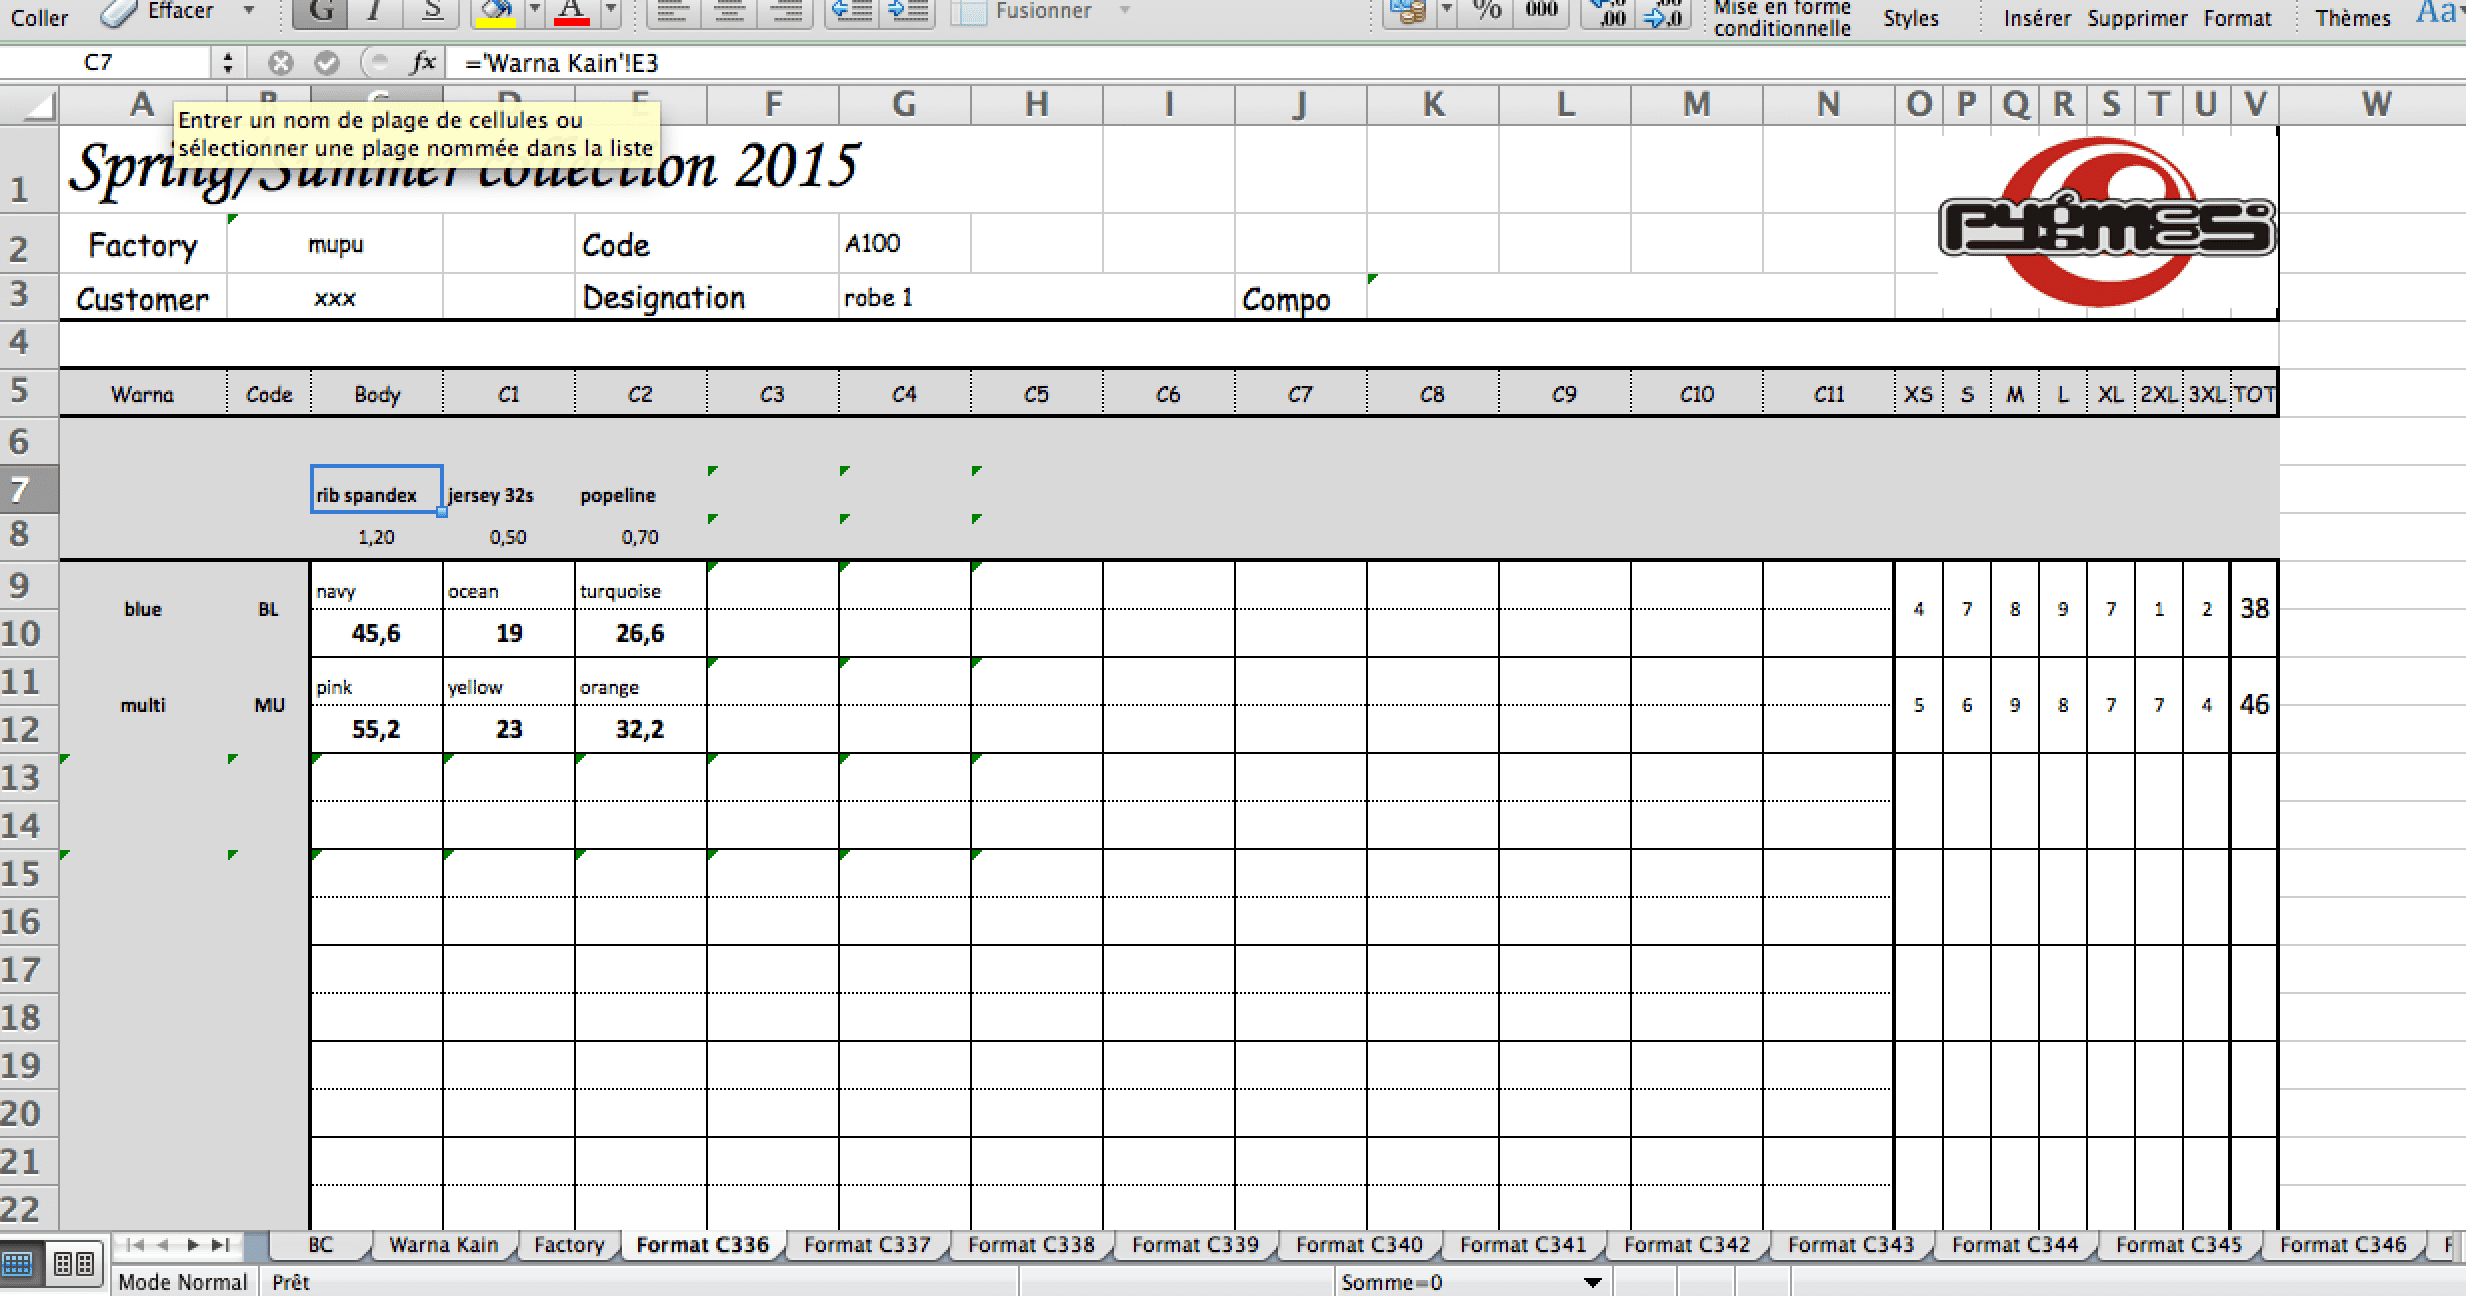Toggle underline (S) formatting button

(x=431, y=11)
